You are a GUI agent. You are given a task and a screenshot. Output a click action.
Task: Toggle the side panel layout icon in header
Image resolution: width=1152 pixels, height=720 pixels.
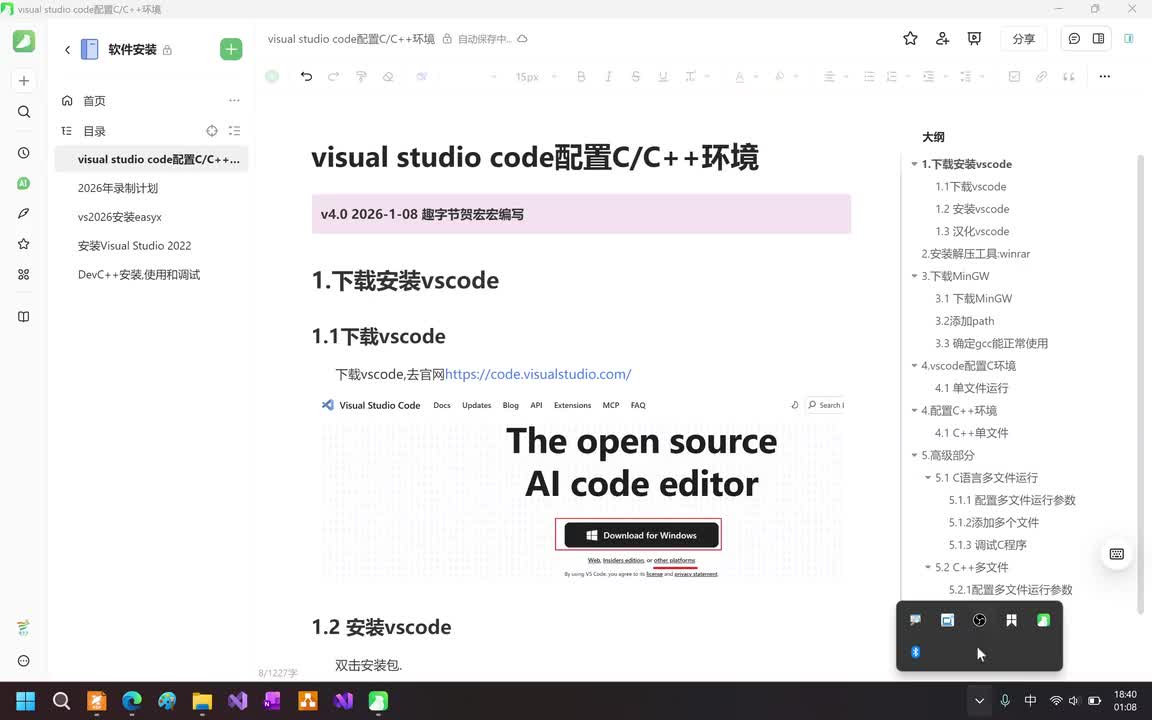click(1098, 39)
